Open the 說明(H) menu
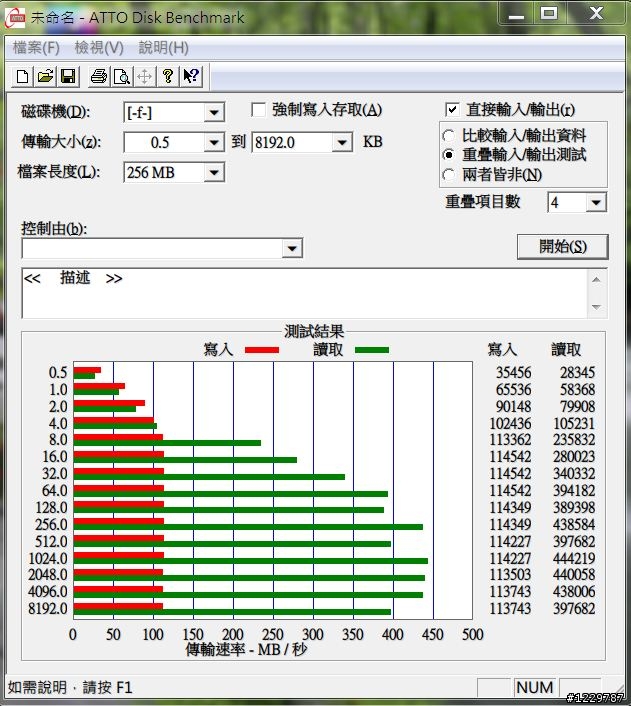631x706 pixels. click(163, 47)
